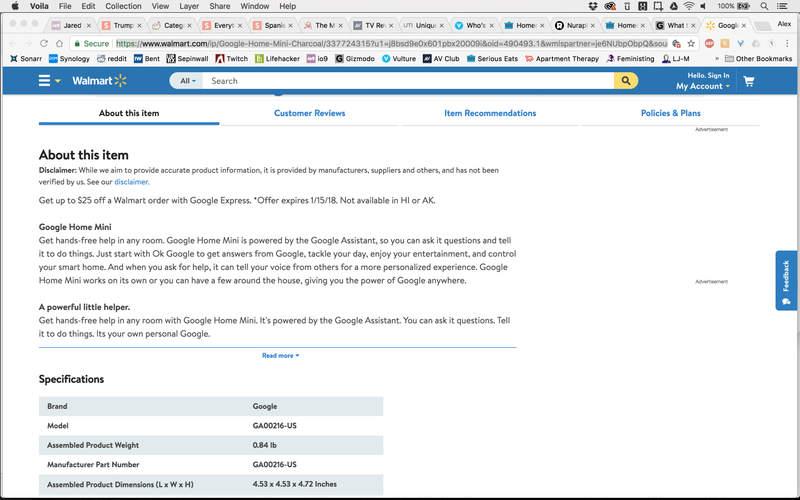Viewport: 800px width, 500px height.
Task: Open the menu dropdown arrow beside the hamburger
Action: (x=58, y=81)
